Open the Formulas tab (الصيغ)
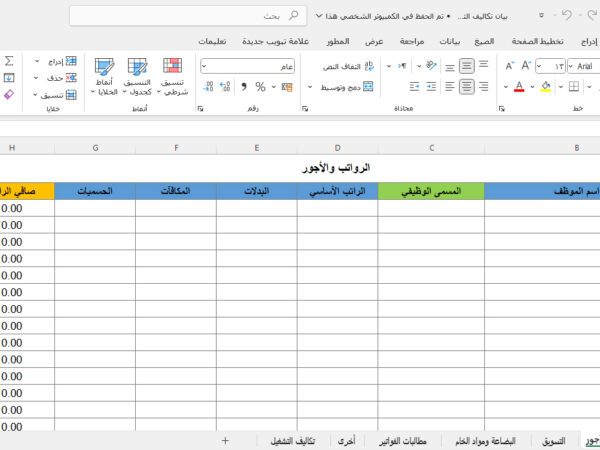The height and width of the screenshot is (450, 600). pos(484,41)
